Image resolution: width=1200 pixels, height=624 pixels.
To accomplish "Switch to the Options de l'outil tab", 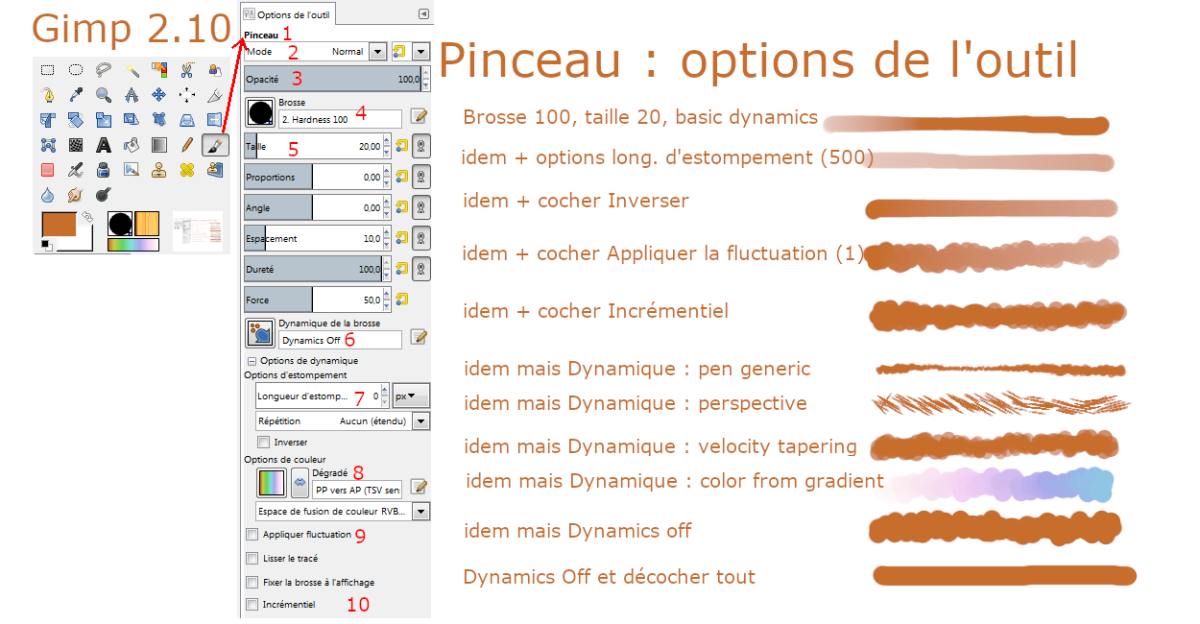I will 289,15.
